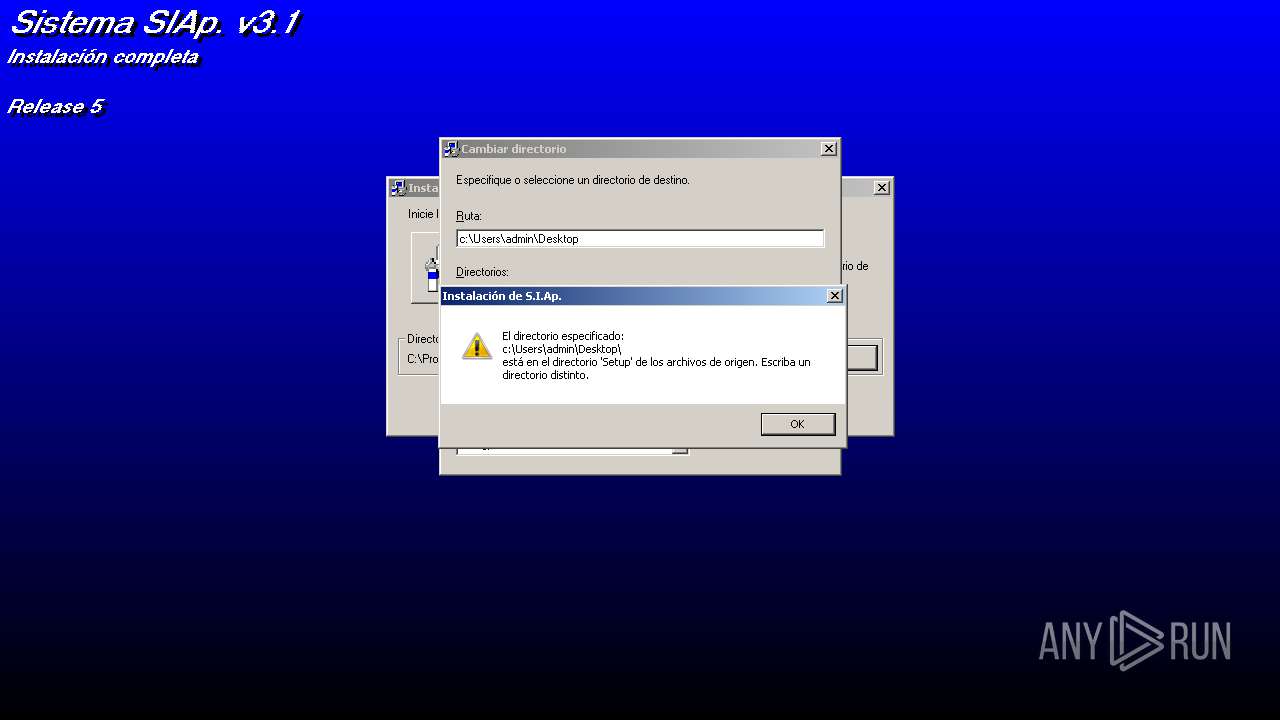Click the 'Directorios:' label
The image size is (1280, 720).
482,272
